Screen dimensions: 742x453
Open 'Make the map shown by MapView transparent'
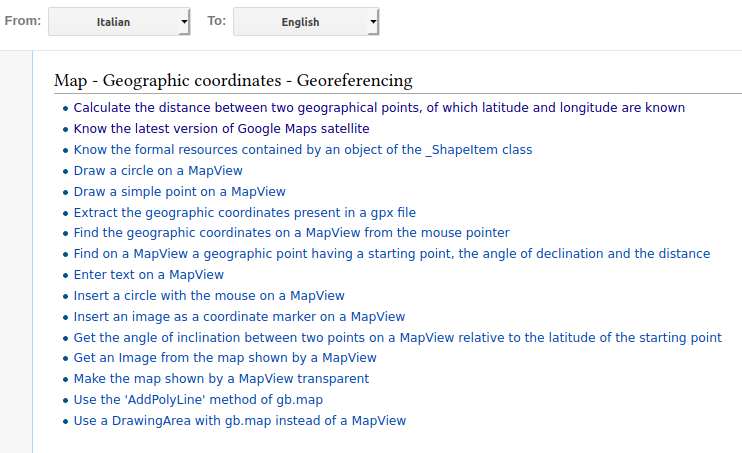pos(221,379)
